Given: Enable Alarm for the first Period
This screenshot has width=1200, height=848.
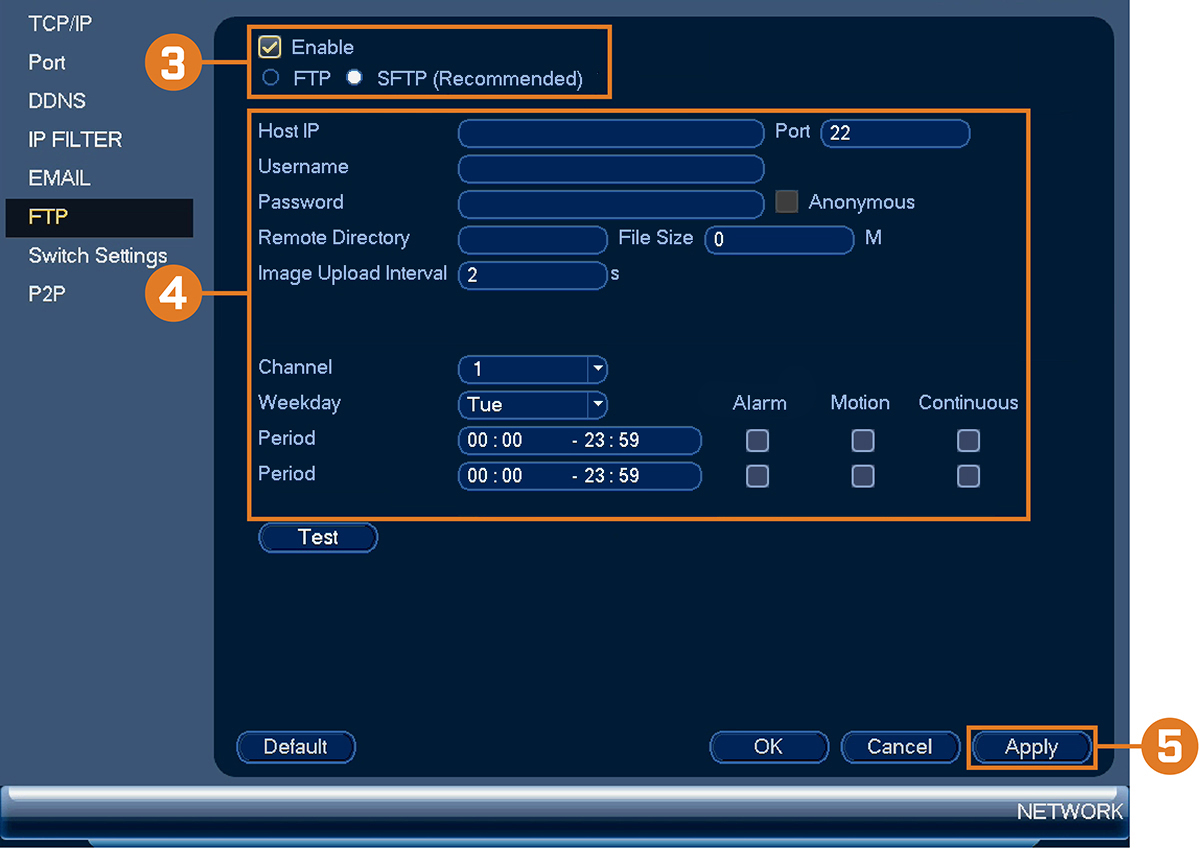Looking at the screenshot, I should [x=758, y=441].
